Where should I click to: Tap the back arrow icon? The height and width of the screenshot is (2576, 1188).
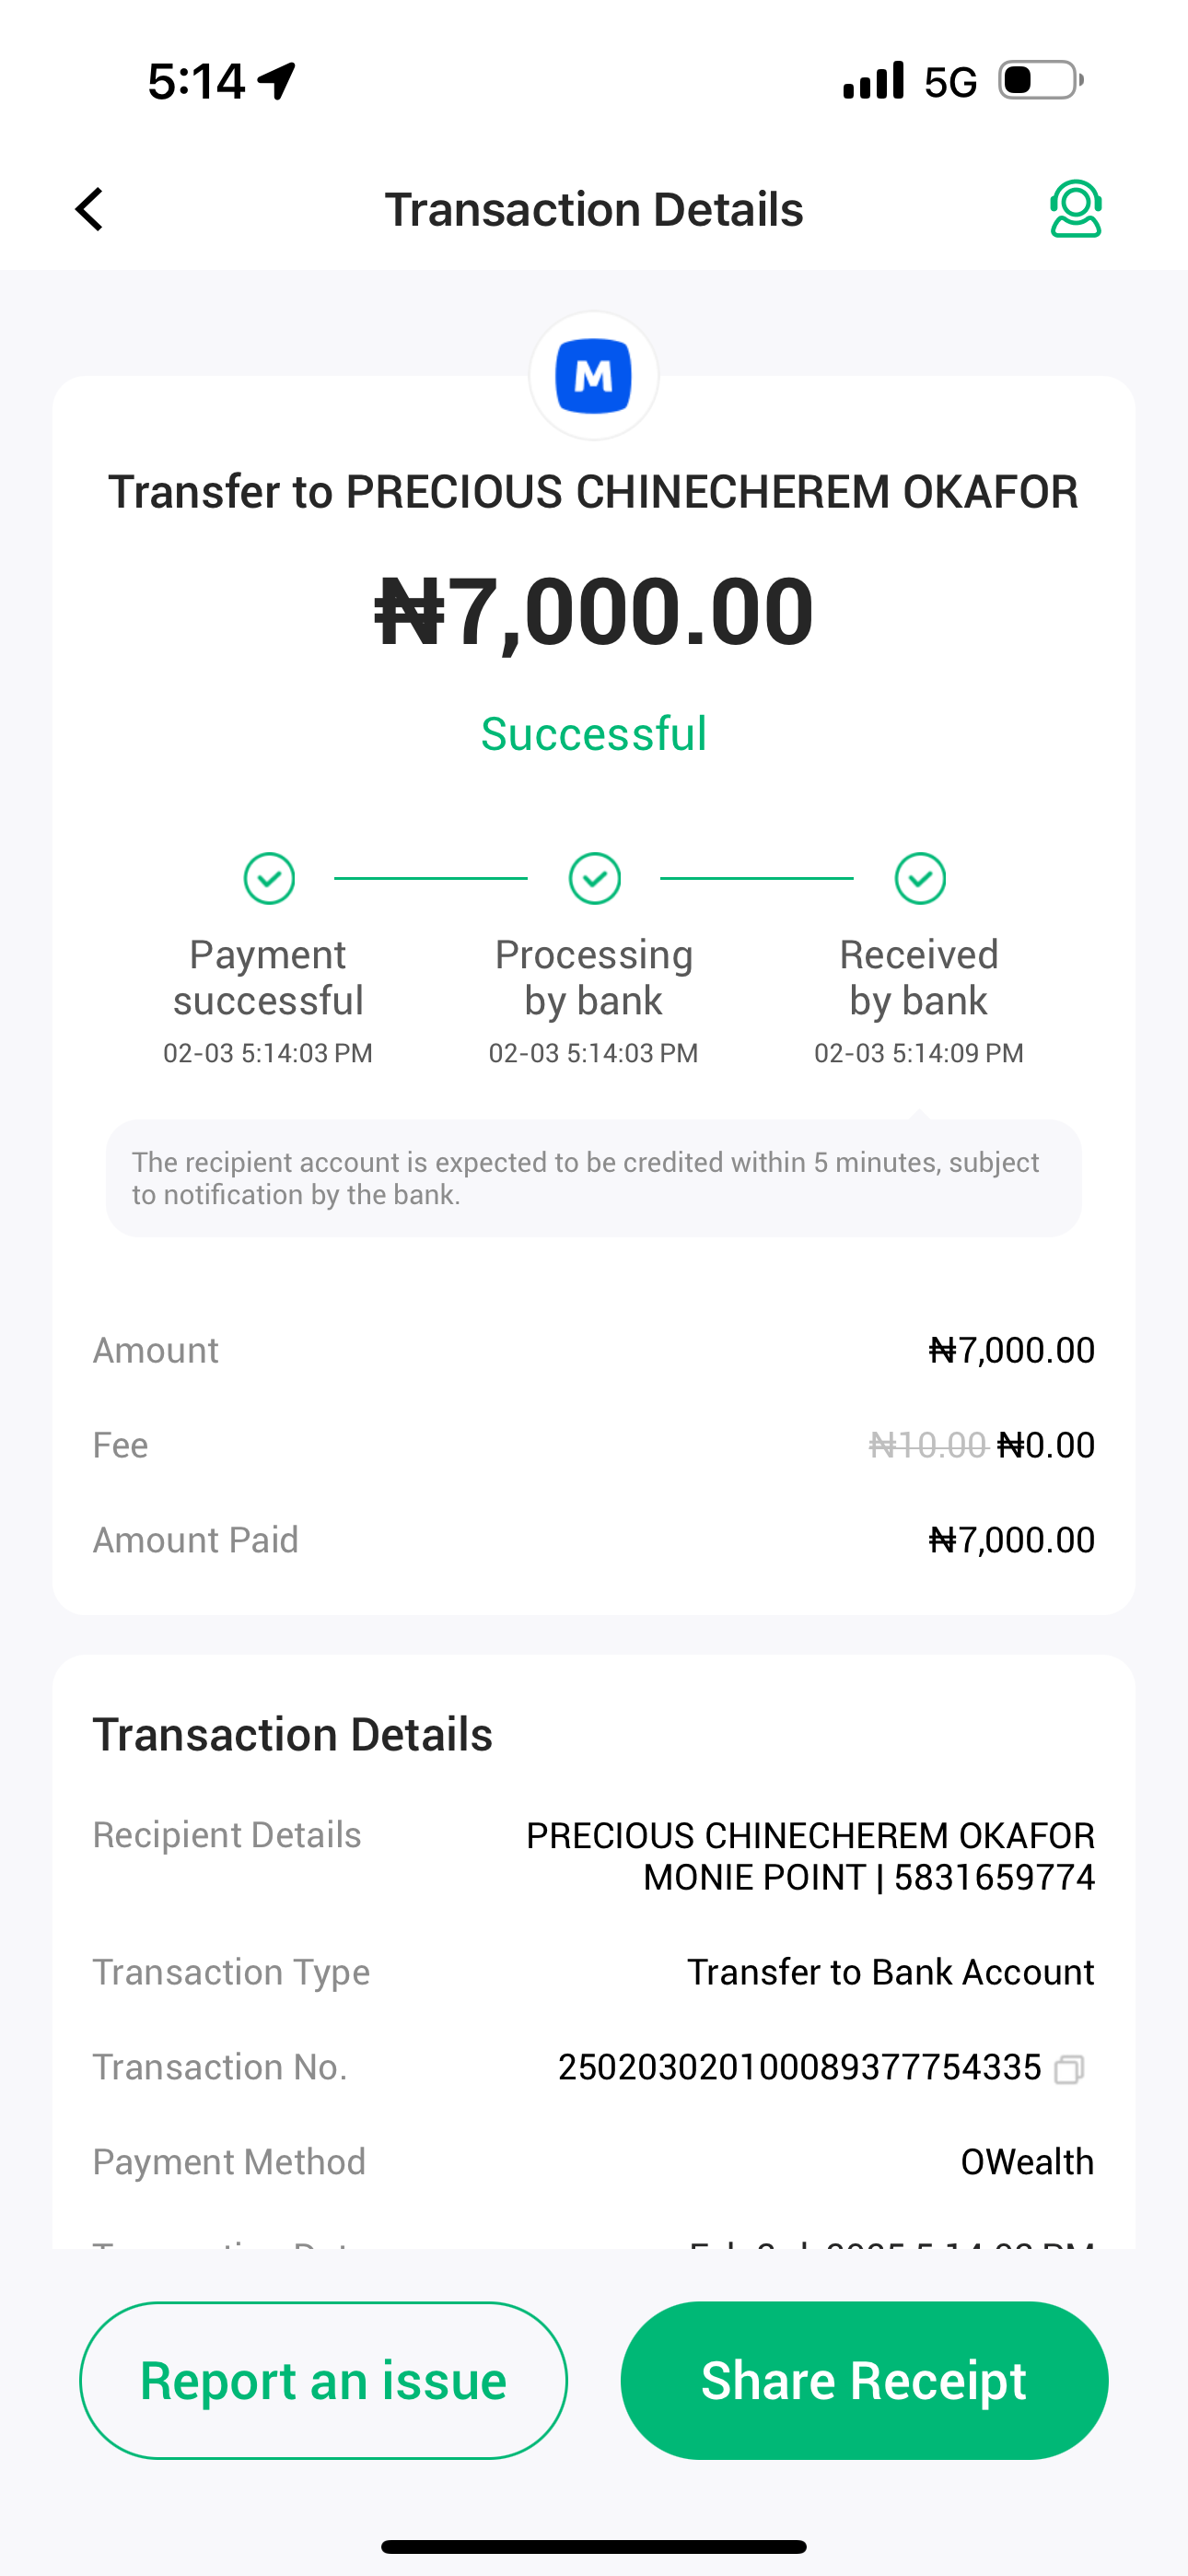tap(90, 210)
